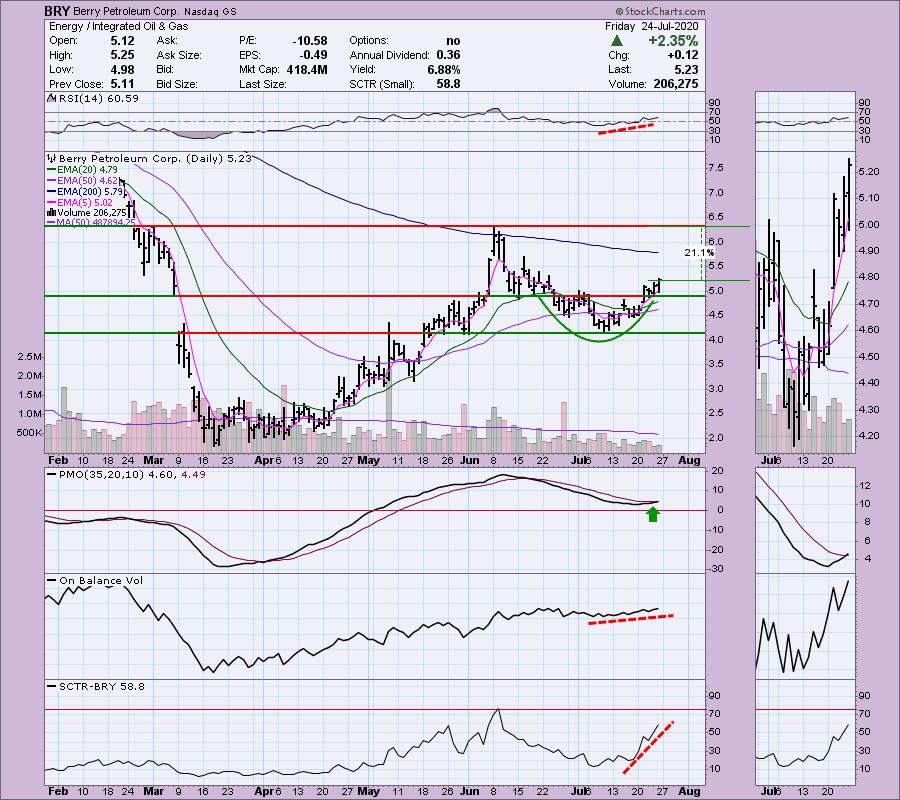Click the On Balance Vol panel label
This screenshot has height=800, width=900.
89,581
